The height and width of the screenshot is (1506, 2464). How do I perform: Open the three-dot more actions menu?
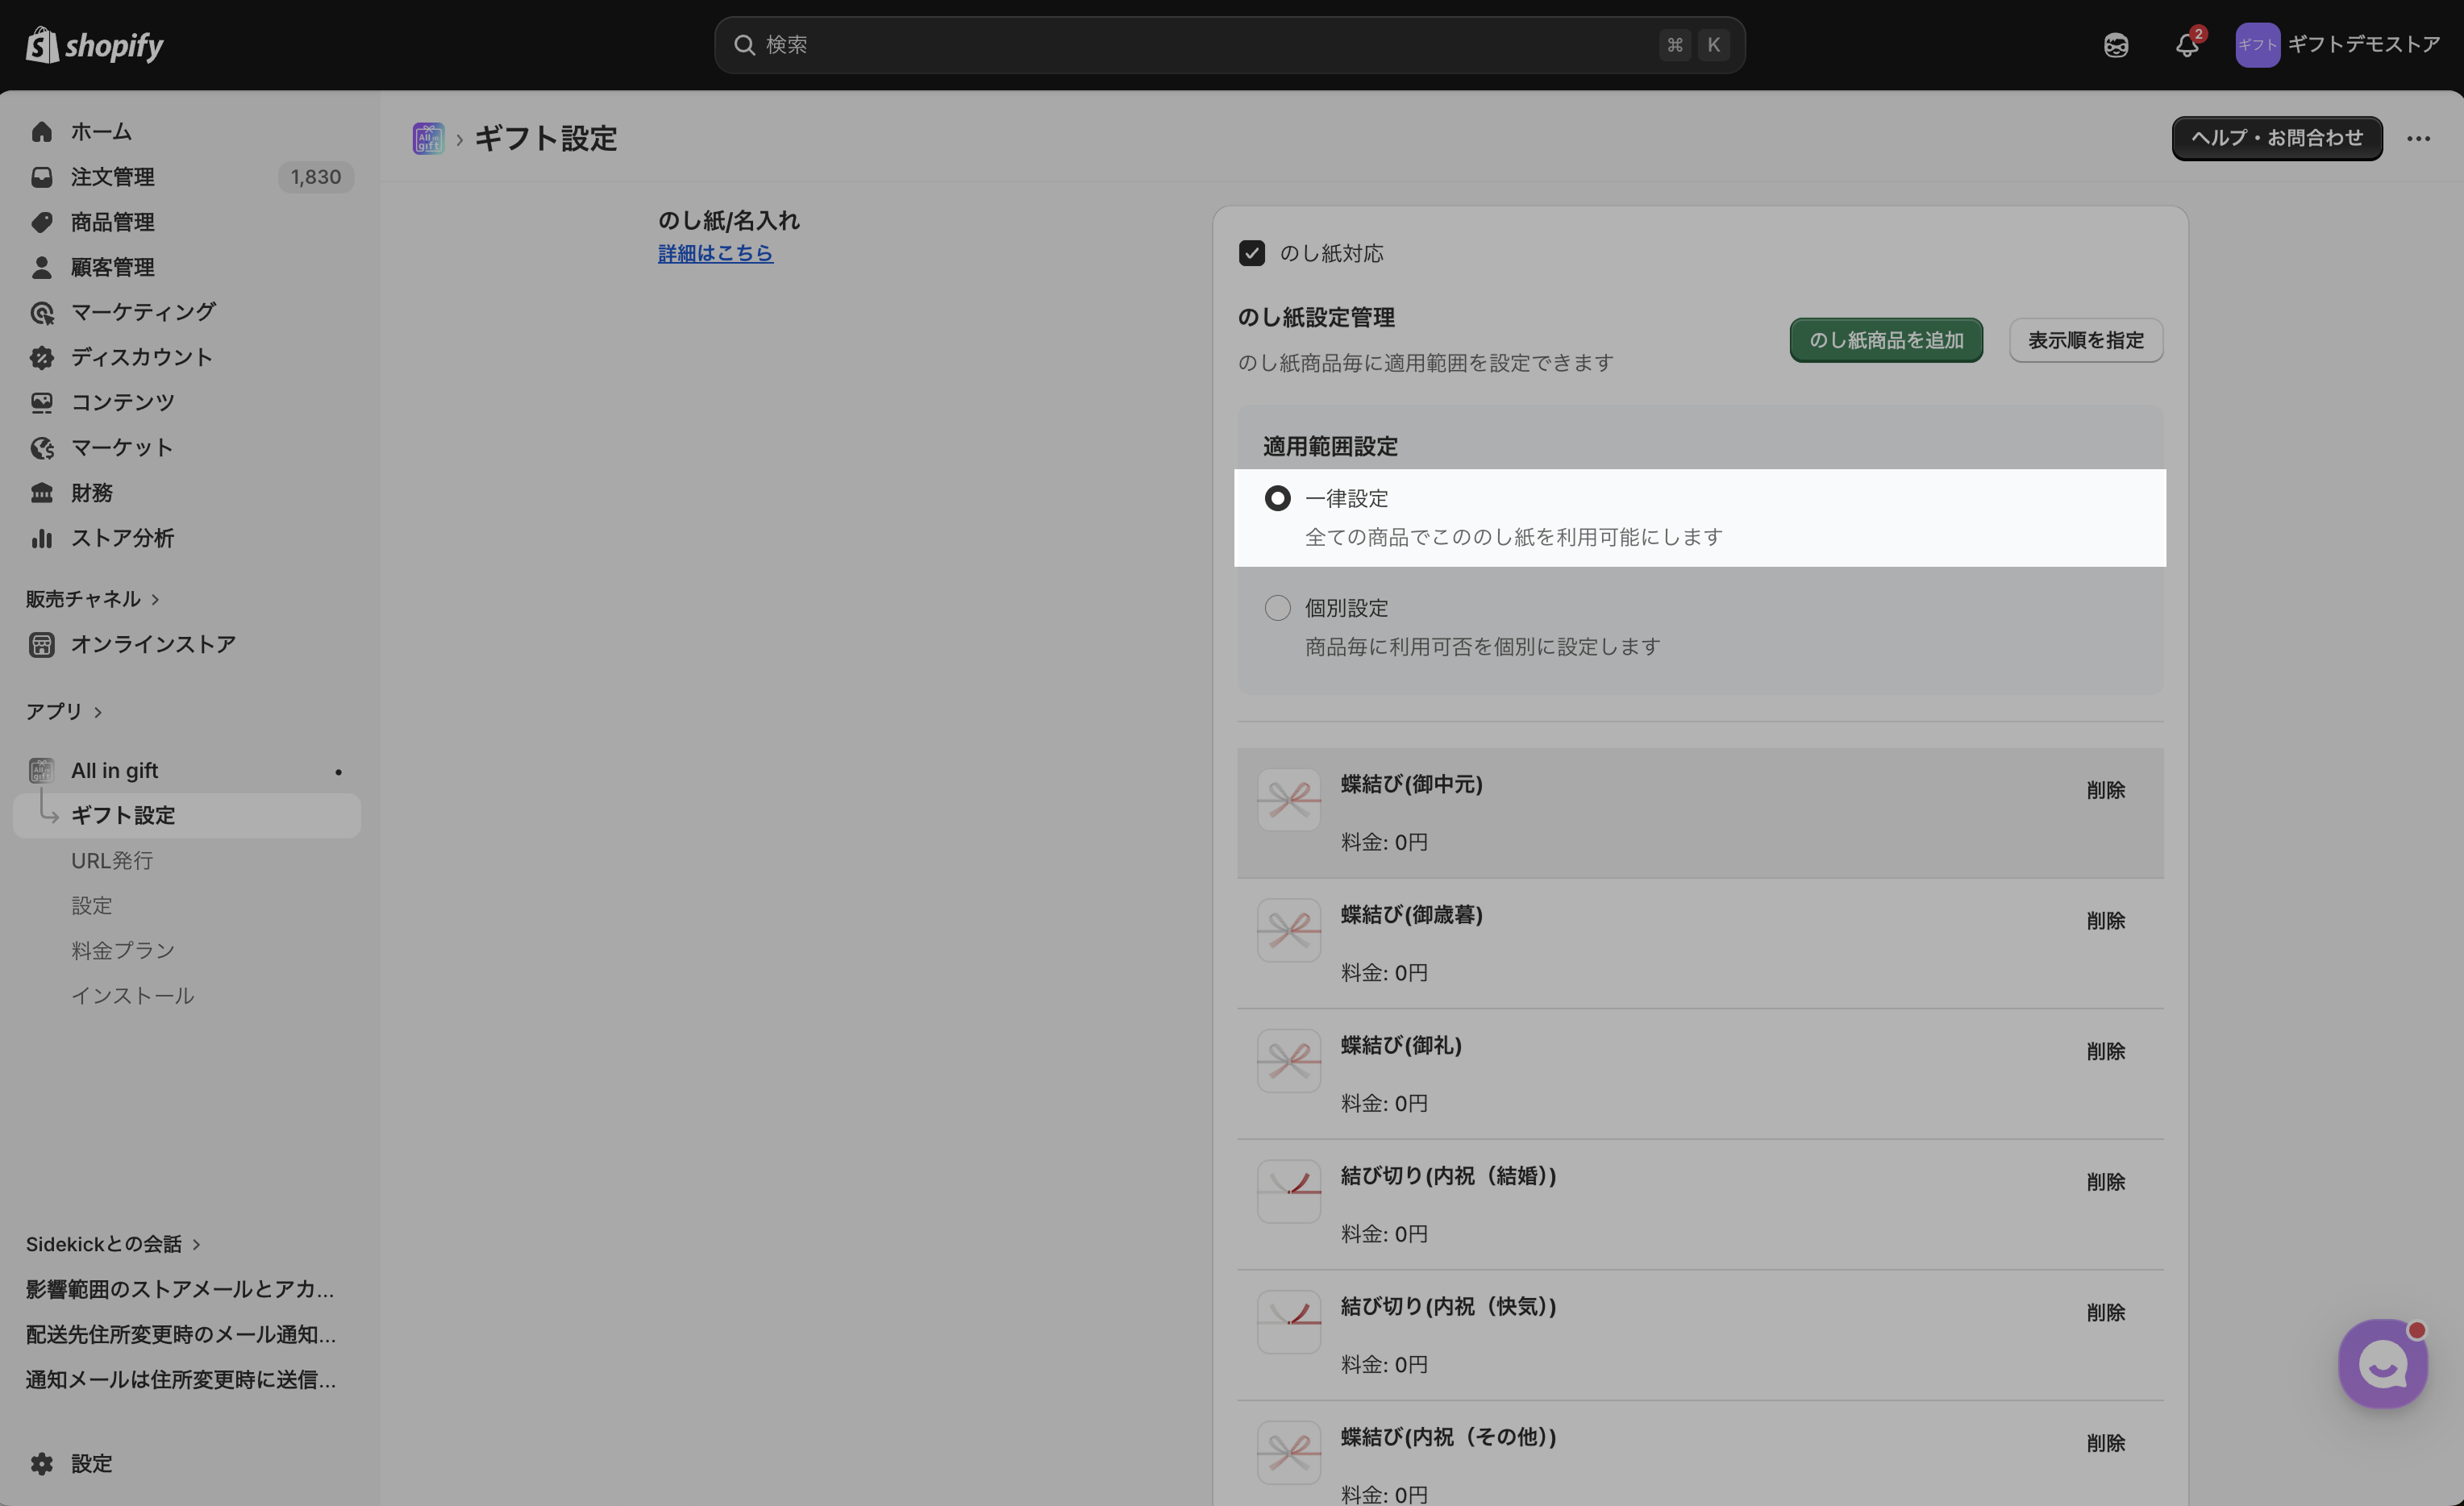point(2418,138)
